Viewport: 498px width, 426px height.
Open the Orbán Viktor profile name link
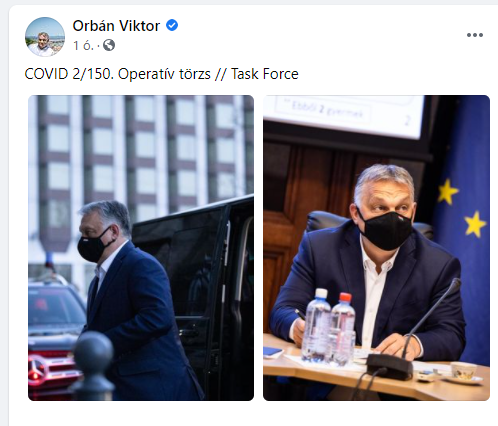coord(116,26)
